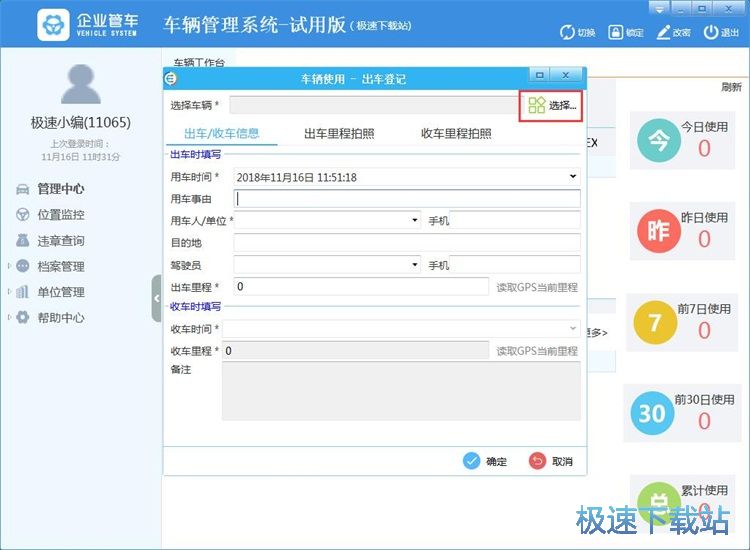The width and height of the screenshot is (750, 550).
Task: Switch to 出车/收车信息 tab
Action: 221,133
